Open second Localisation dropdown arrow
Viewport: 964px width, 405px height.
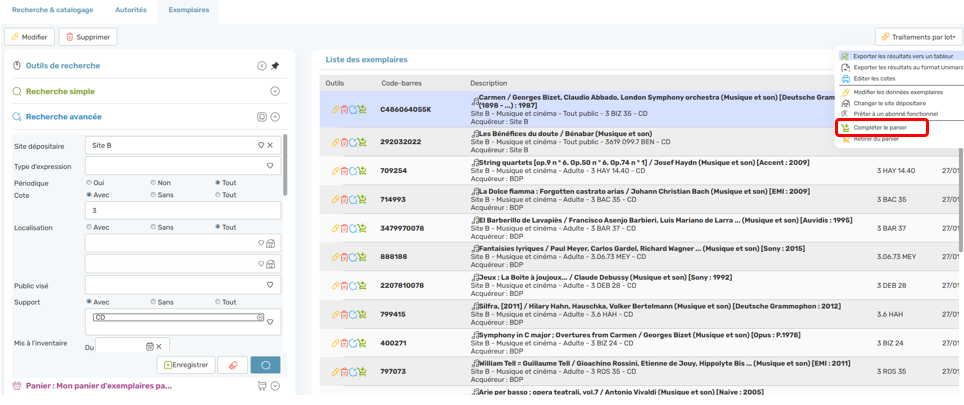261,264
